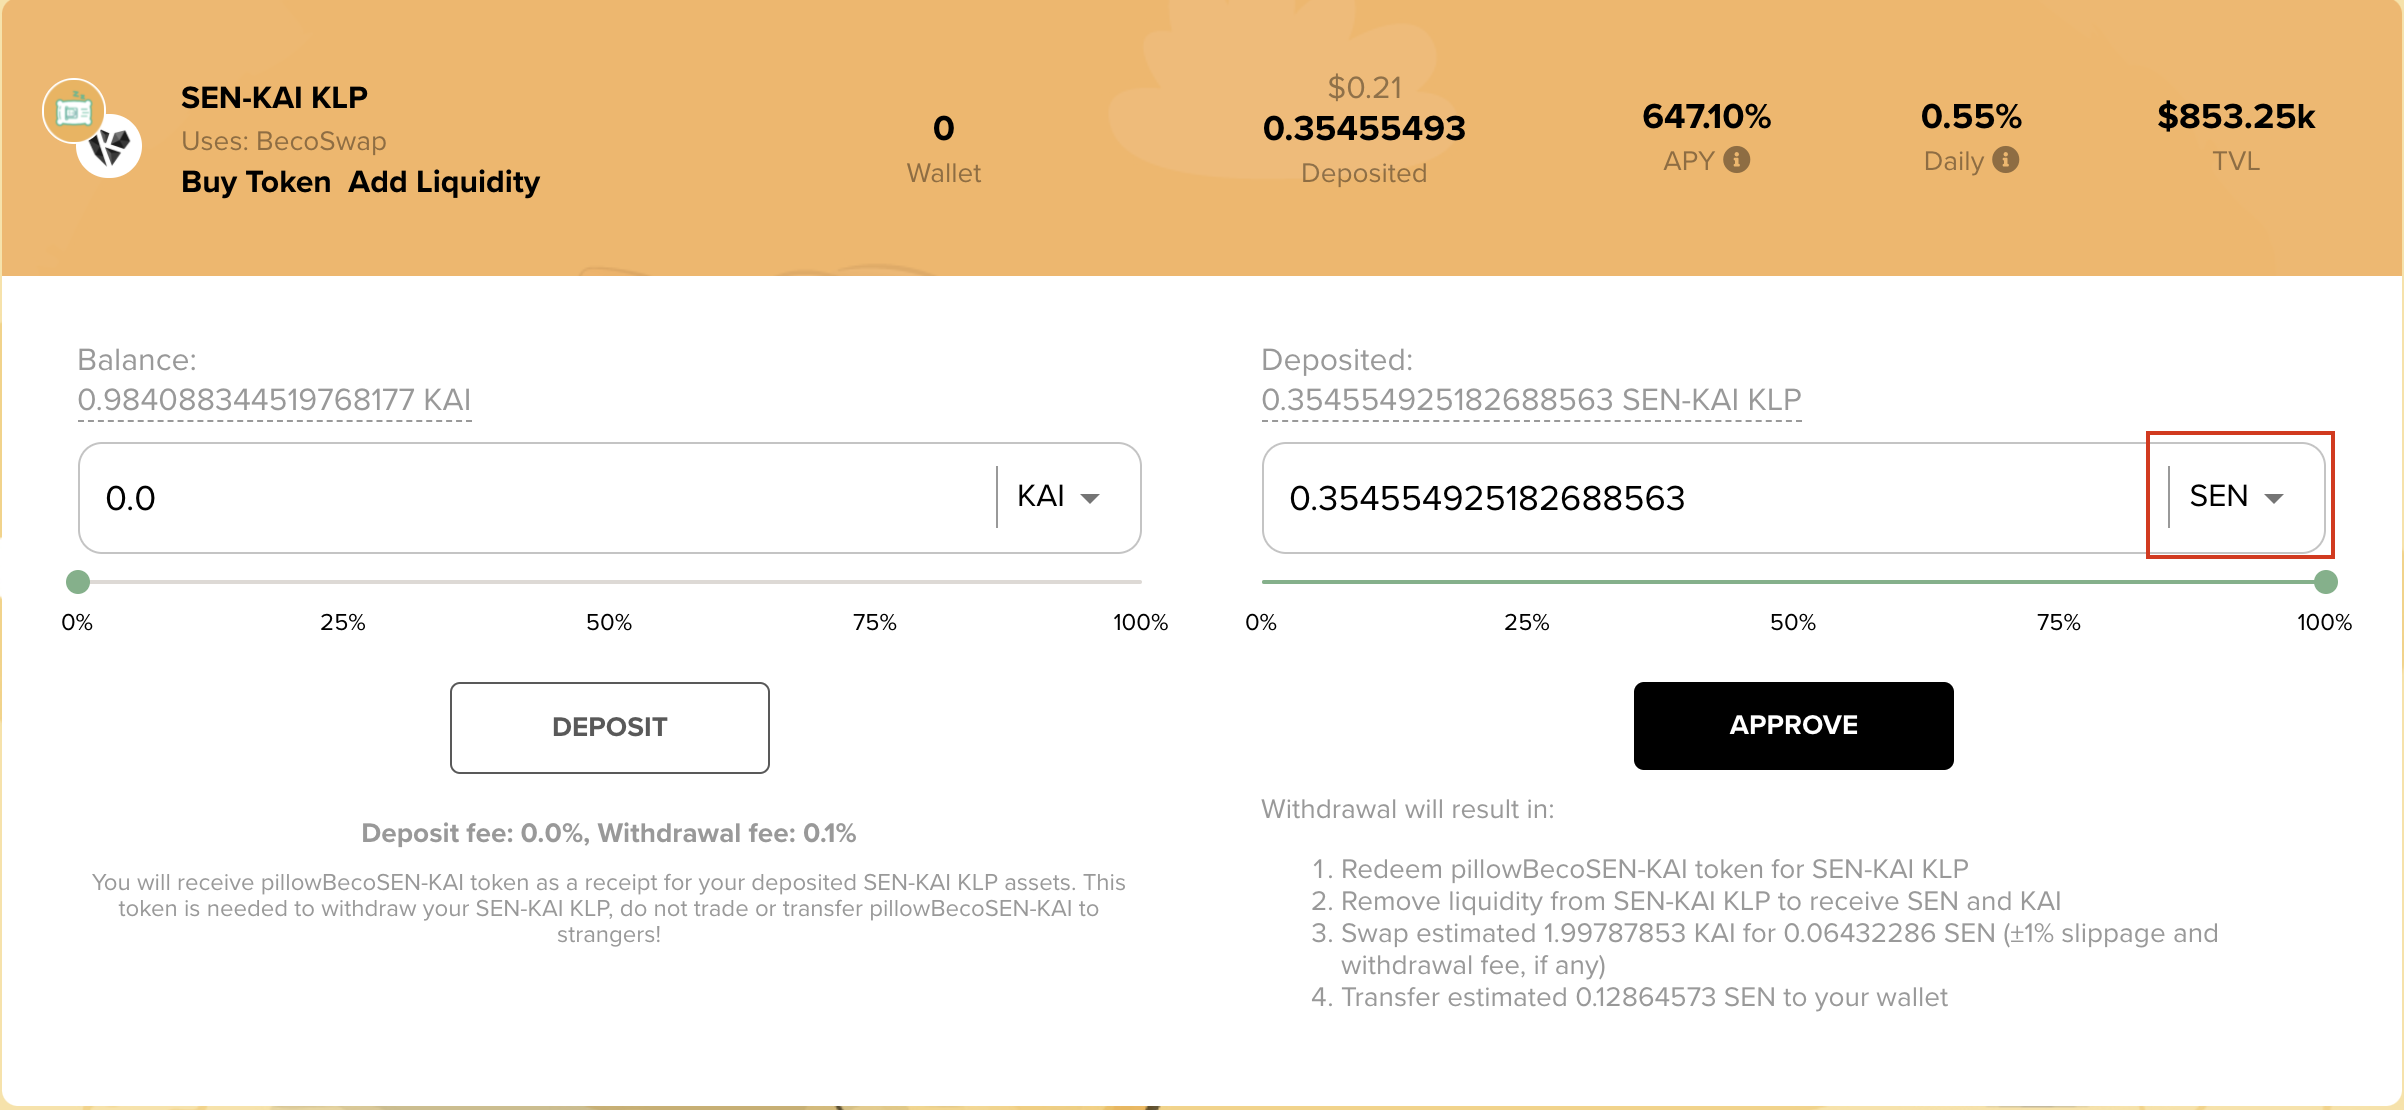Select 75% mark on the deposit slider
Screen dimensions: 2404x1110
coord(875,622)
